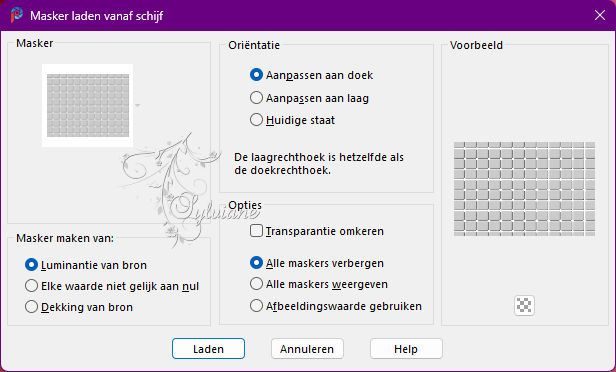Click the Annuleren button
This screenshot has height=372, width=616.
[x=307, y=349]
